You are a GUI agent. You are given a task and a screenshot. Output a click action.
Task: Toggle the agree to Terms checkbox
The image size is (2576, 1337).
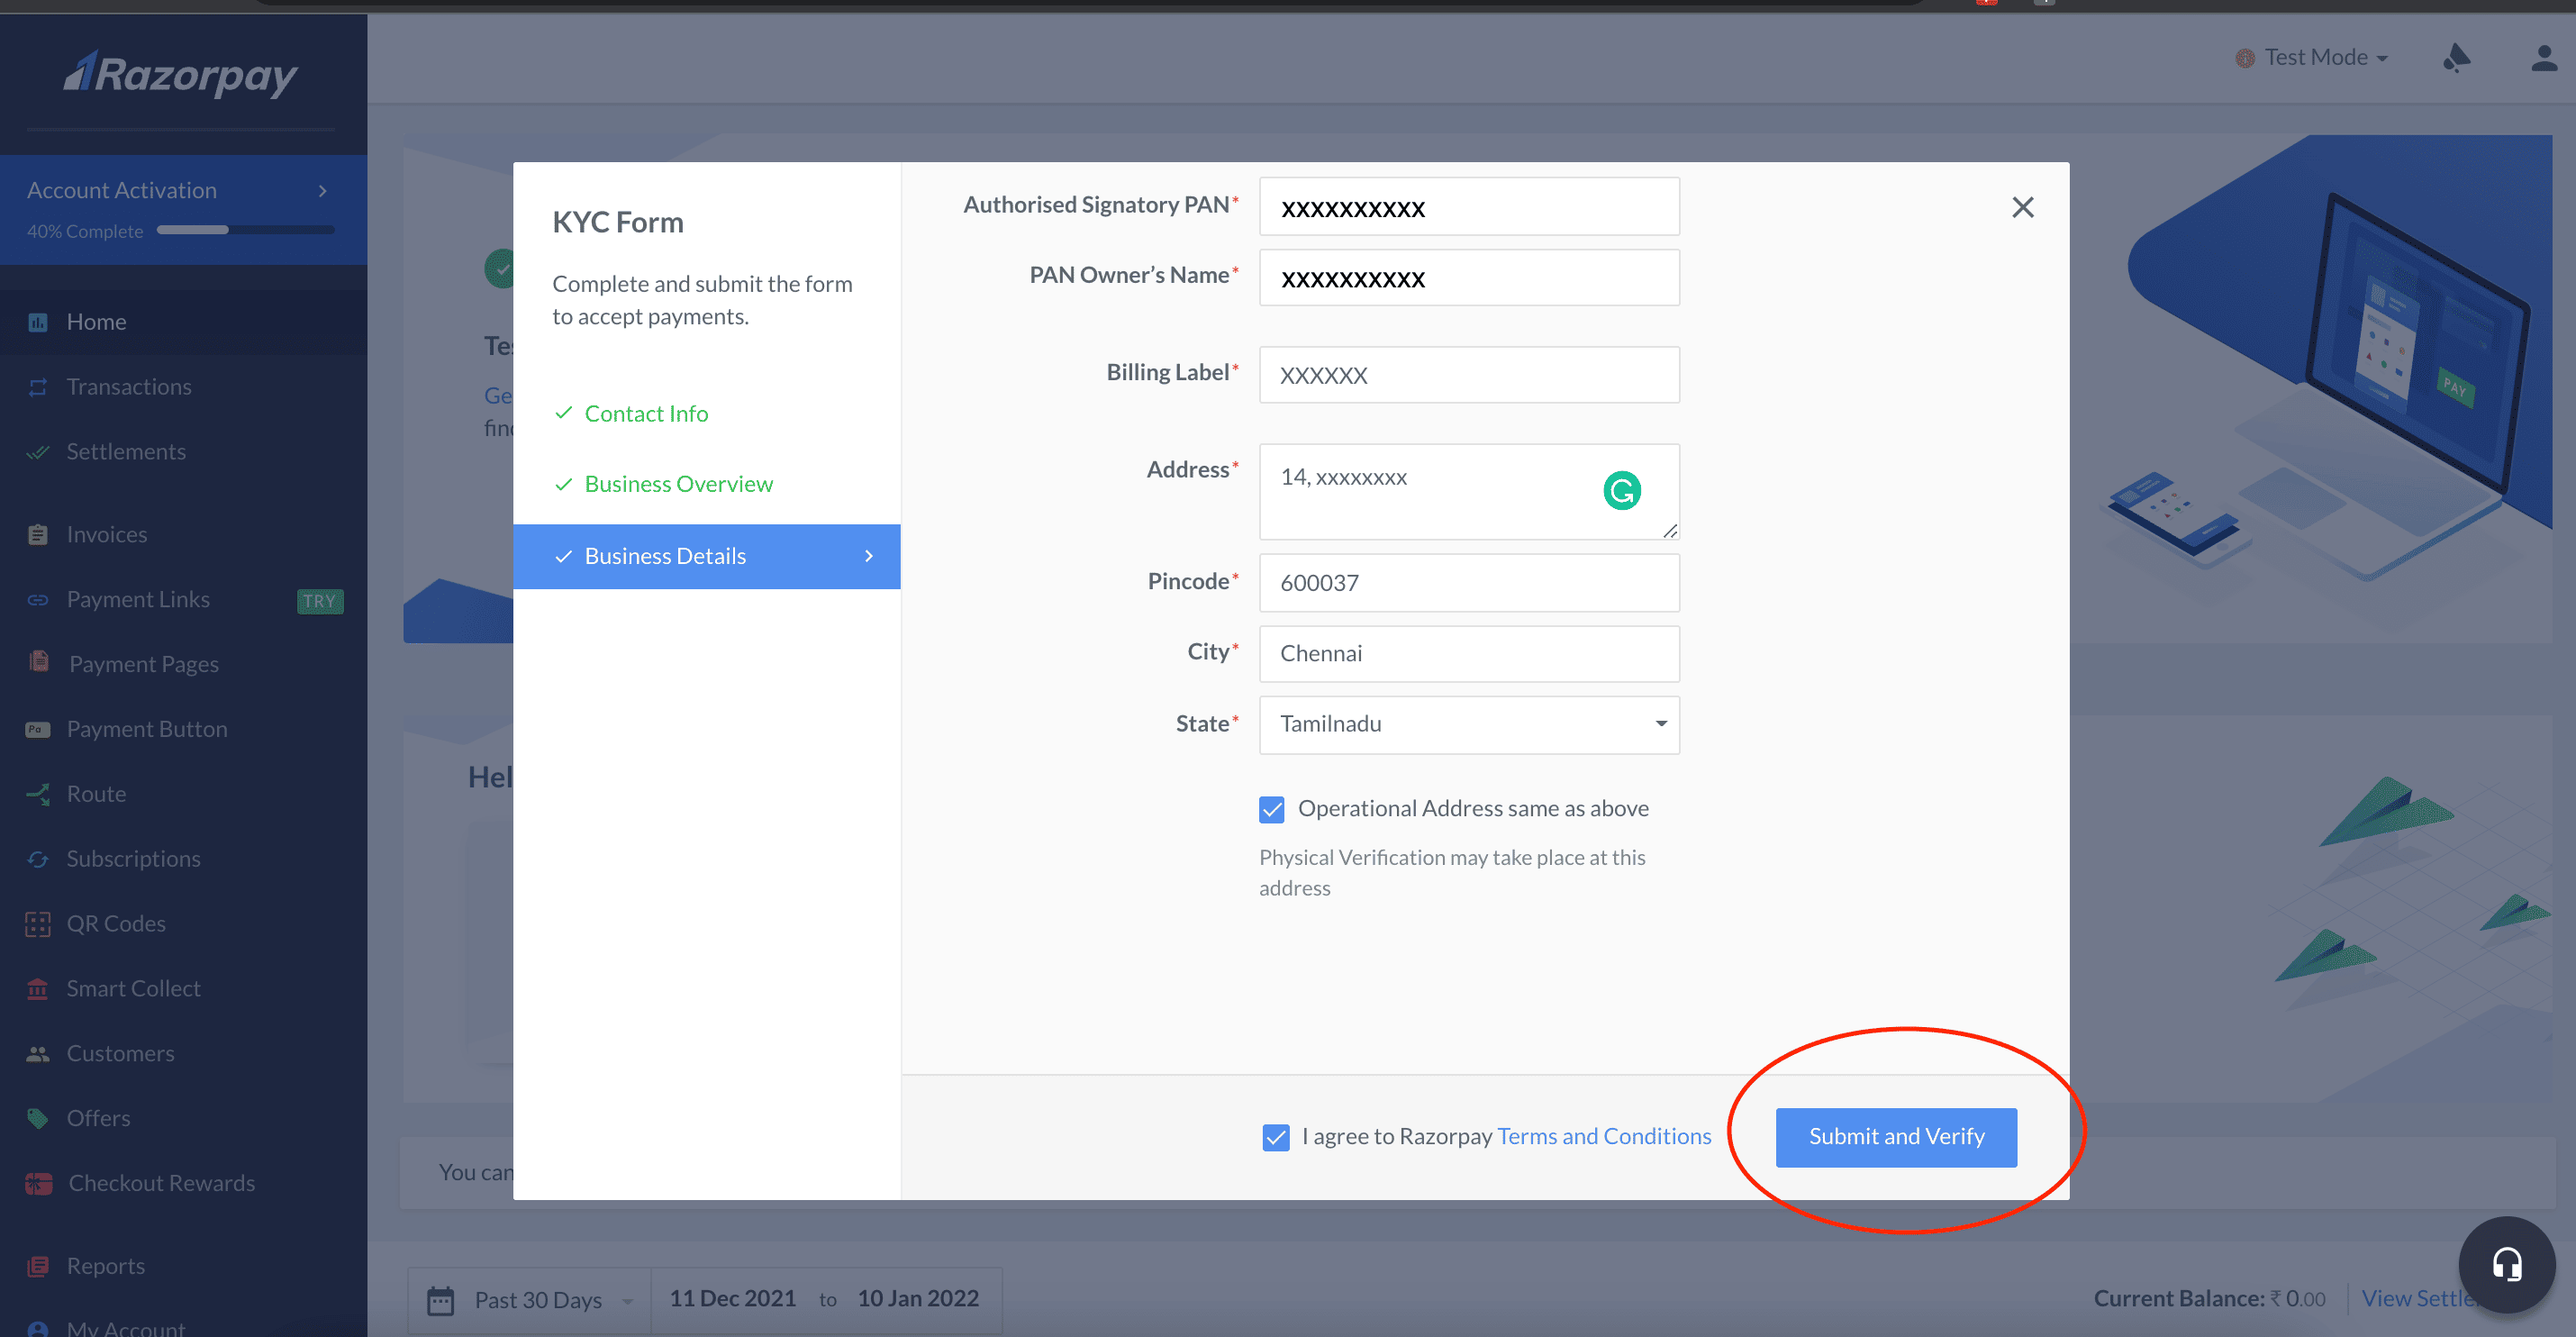click(1275, 1137)
